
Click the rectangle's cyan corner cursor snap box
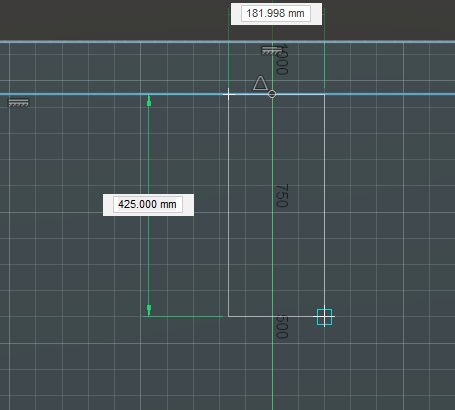324,317
